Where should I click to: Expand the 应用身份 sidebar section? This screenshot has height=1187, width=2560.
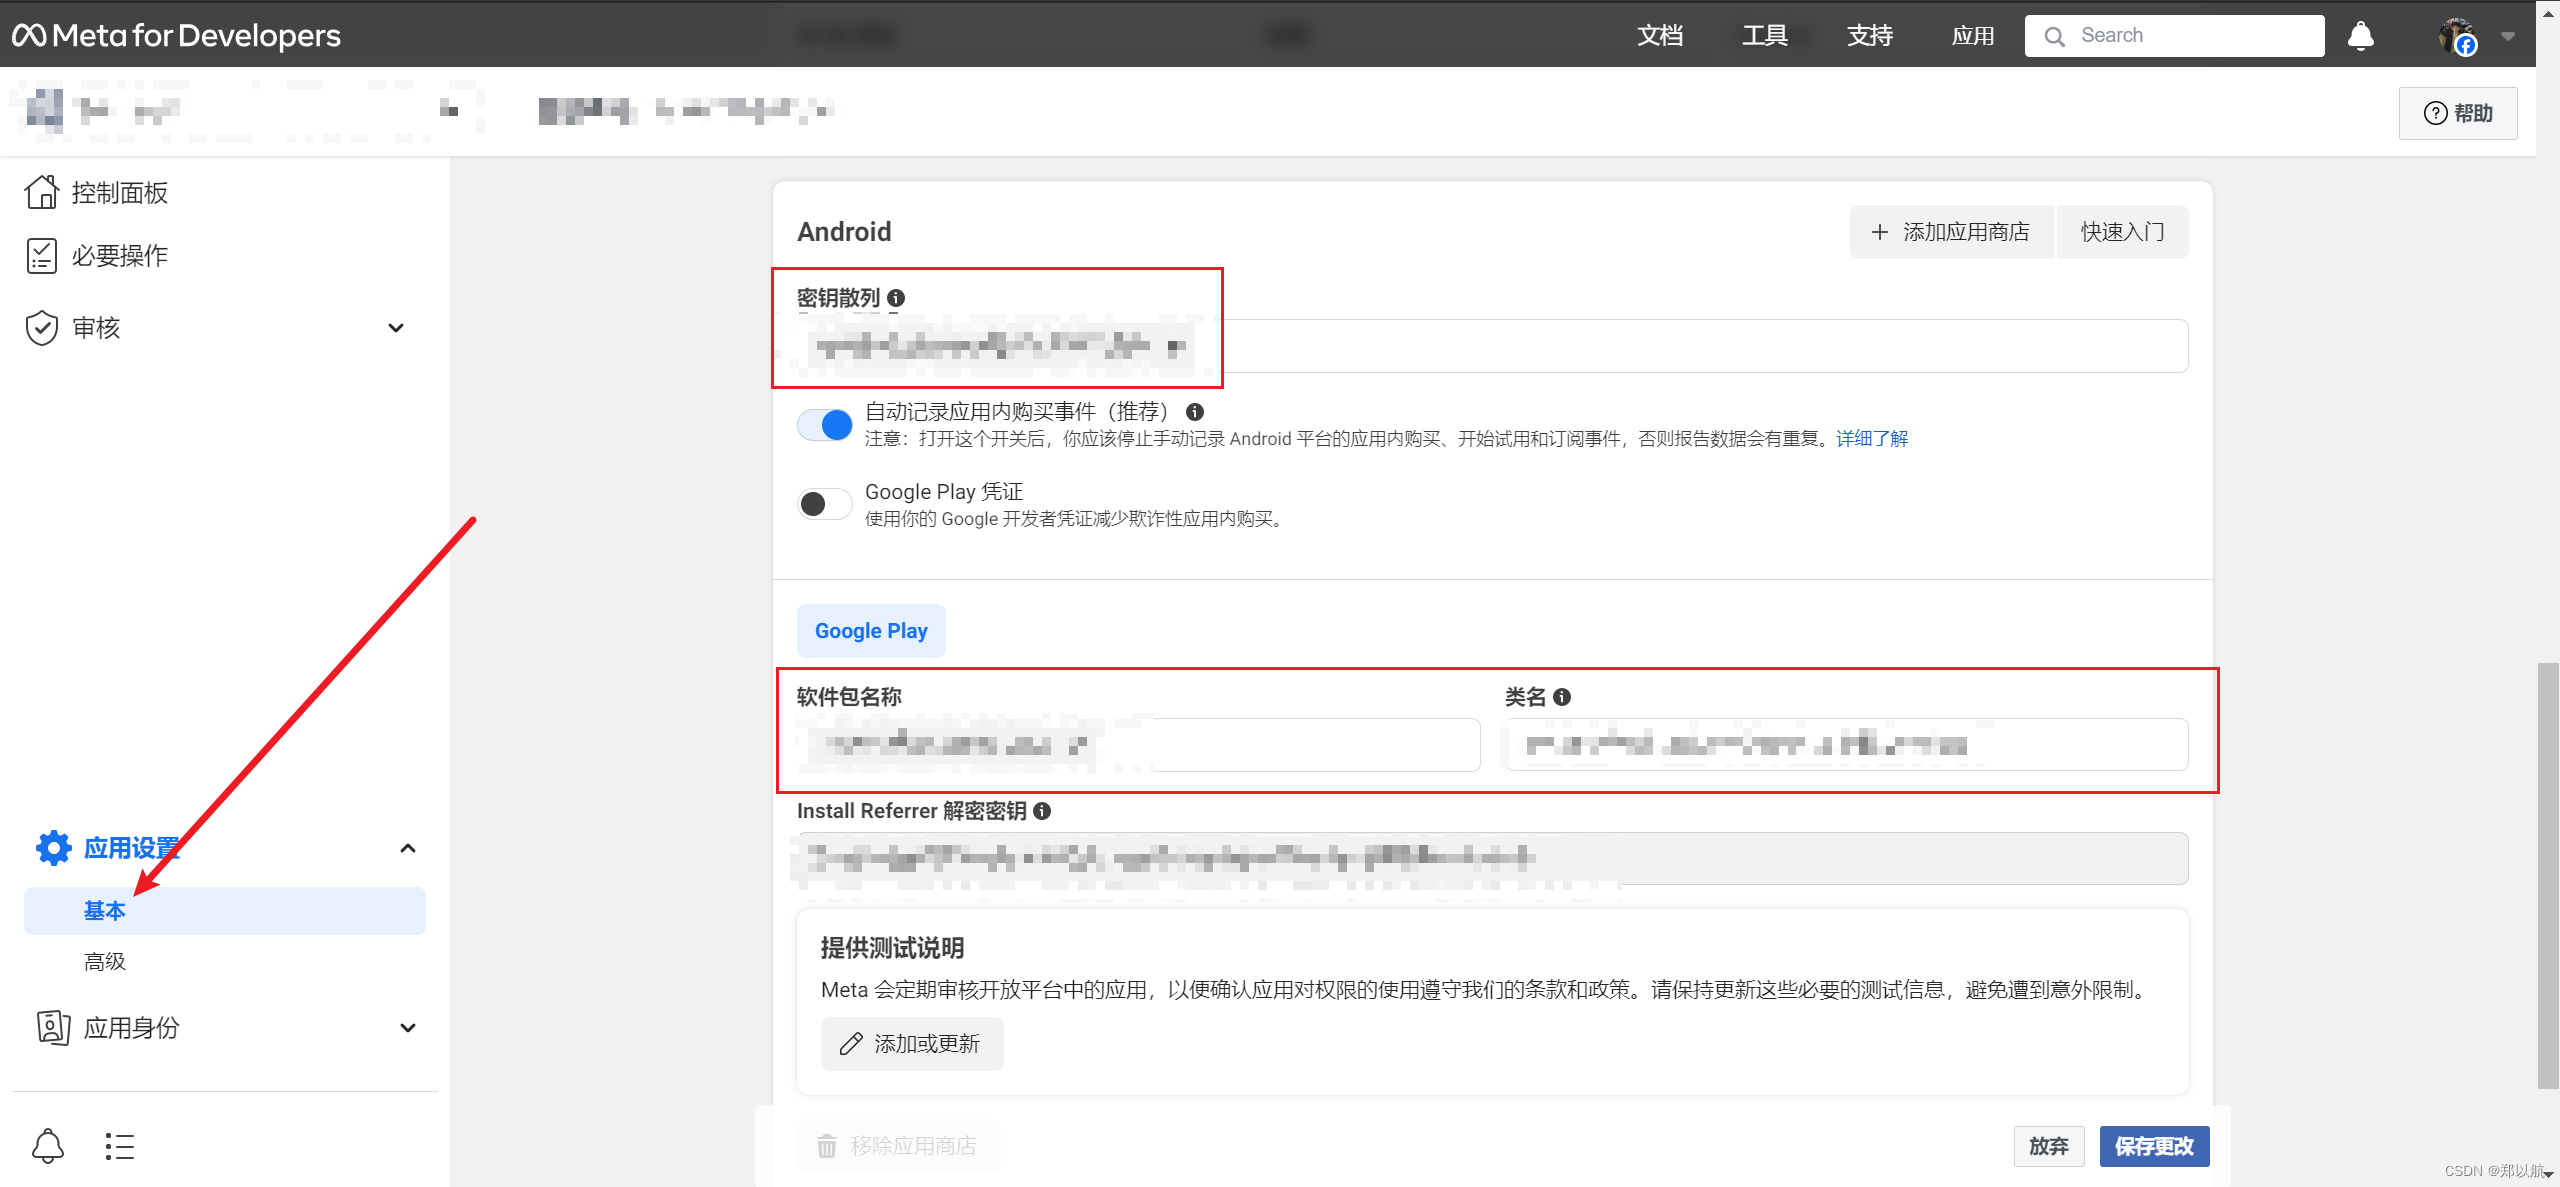pyautogui.click(x=407, y=1028)
